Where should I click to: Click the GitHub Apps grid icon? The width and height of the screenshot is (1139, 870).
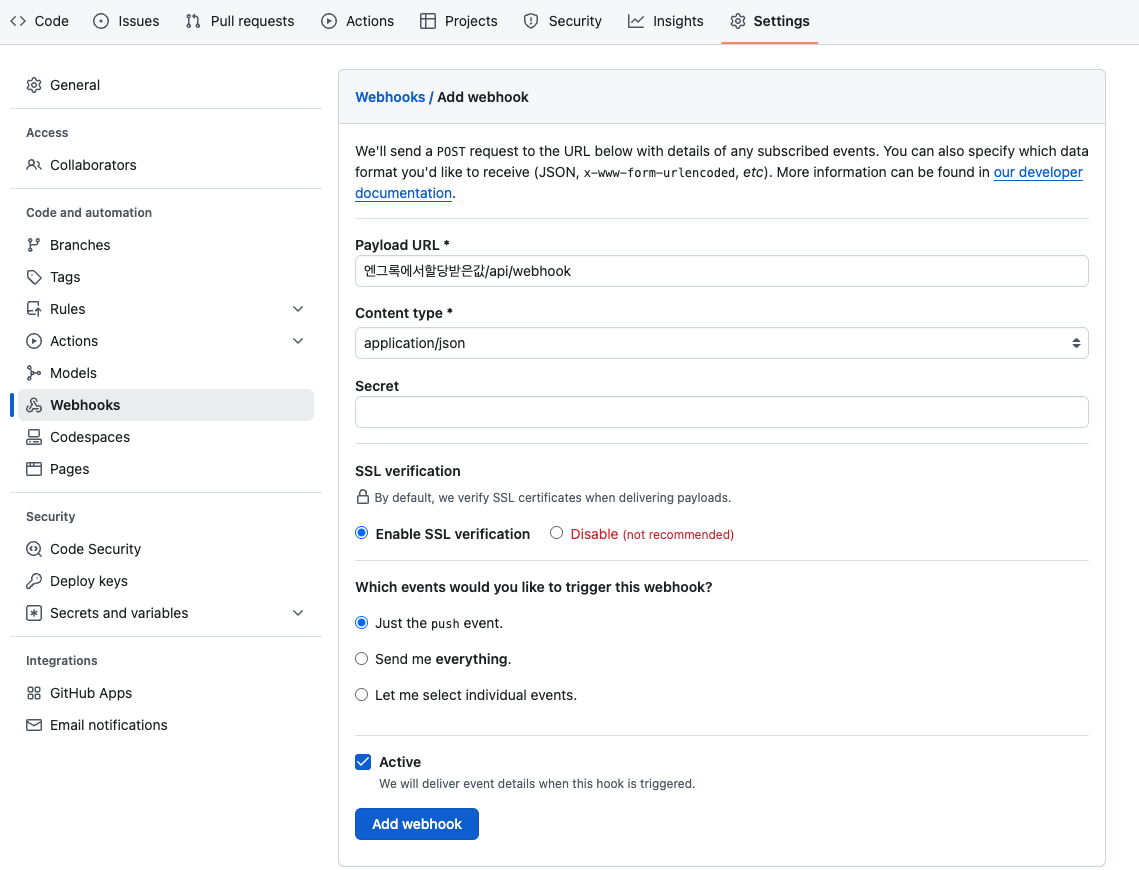coord(34,693)
